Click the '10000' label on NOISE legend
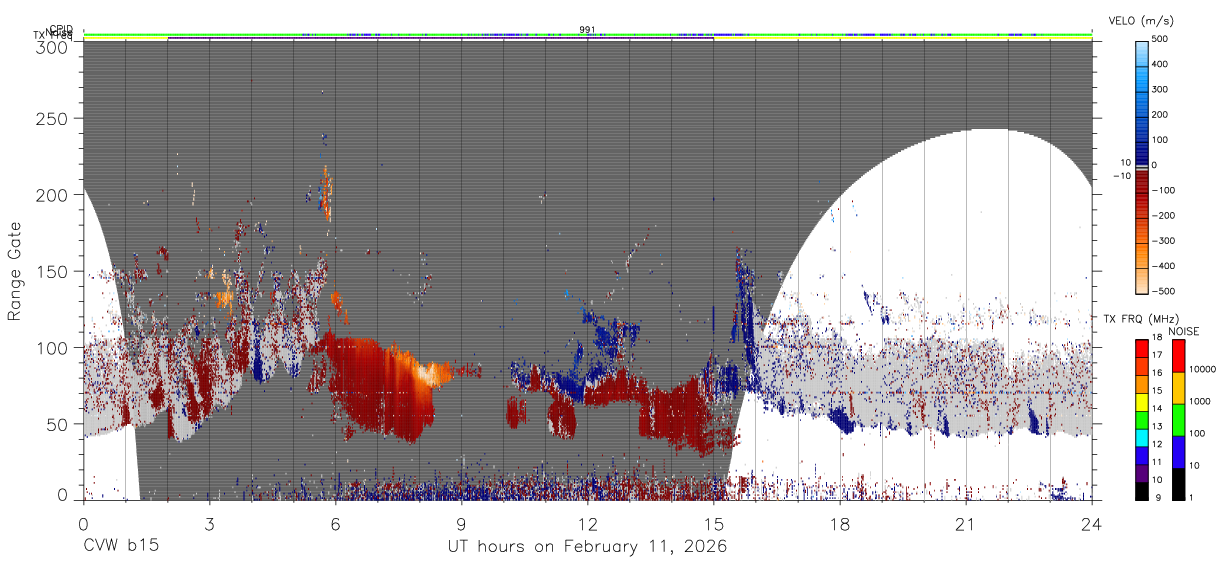 pyautogui.click(x=1203, y=369)
